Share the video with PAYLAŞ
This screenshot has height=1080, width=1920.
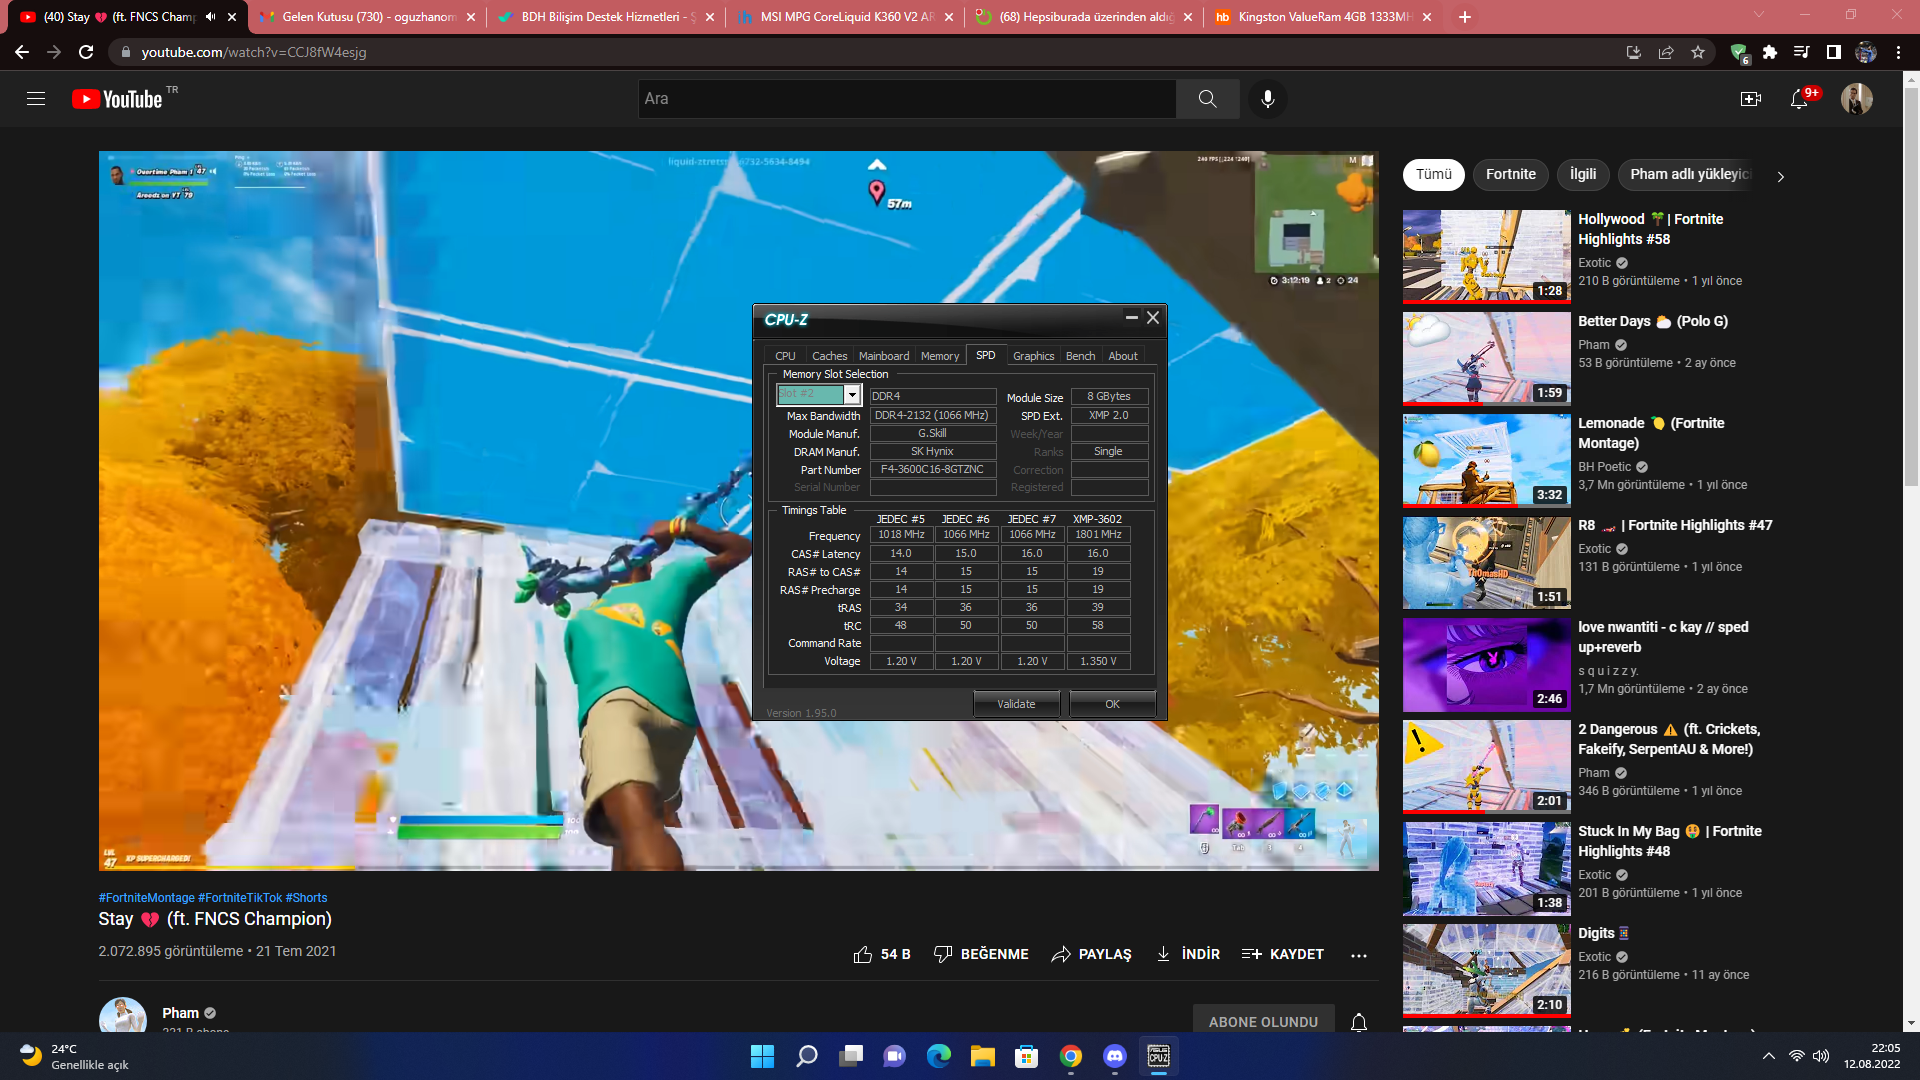click(1091, 954)
